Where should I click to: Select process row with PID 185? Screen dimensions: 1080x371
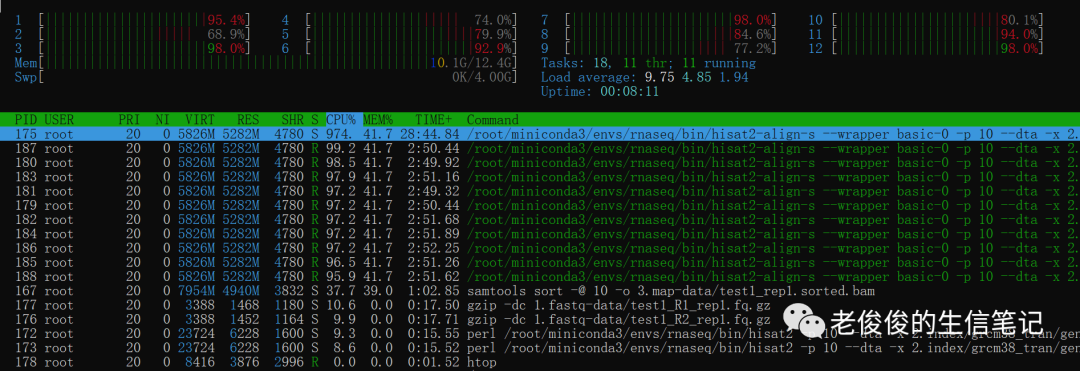(540, 262)
